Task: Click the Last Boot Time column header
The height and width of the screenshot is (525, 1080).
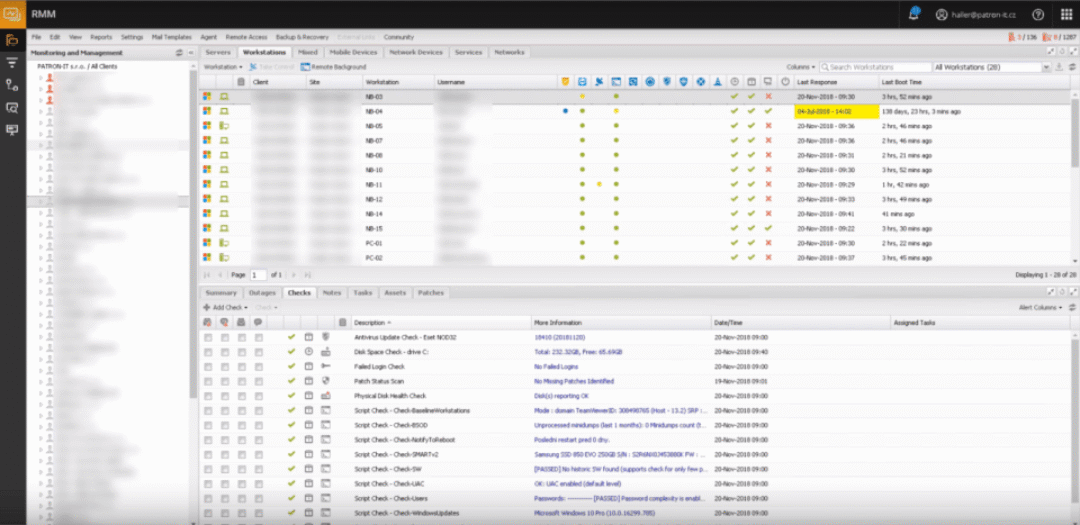Action: click(x=901, y=81)
